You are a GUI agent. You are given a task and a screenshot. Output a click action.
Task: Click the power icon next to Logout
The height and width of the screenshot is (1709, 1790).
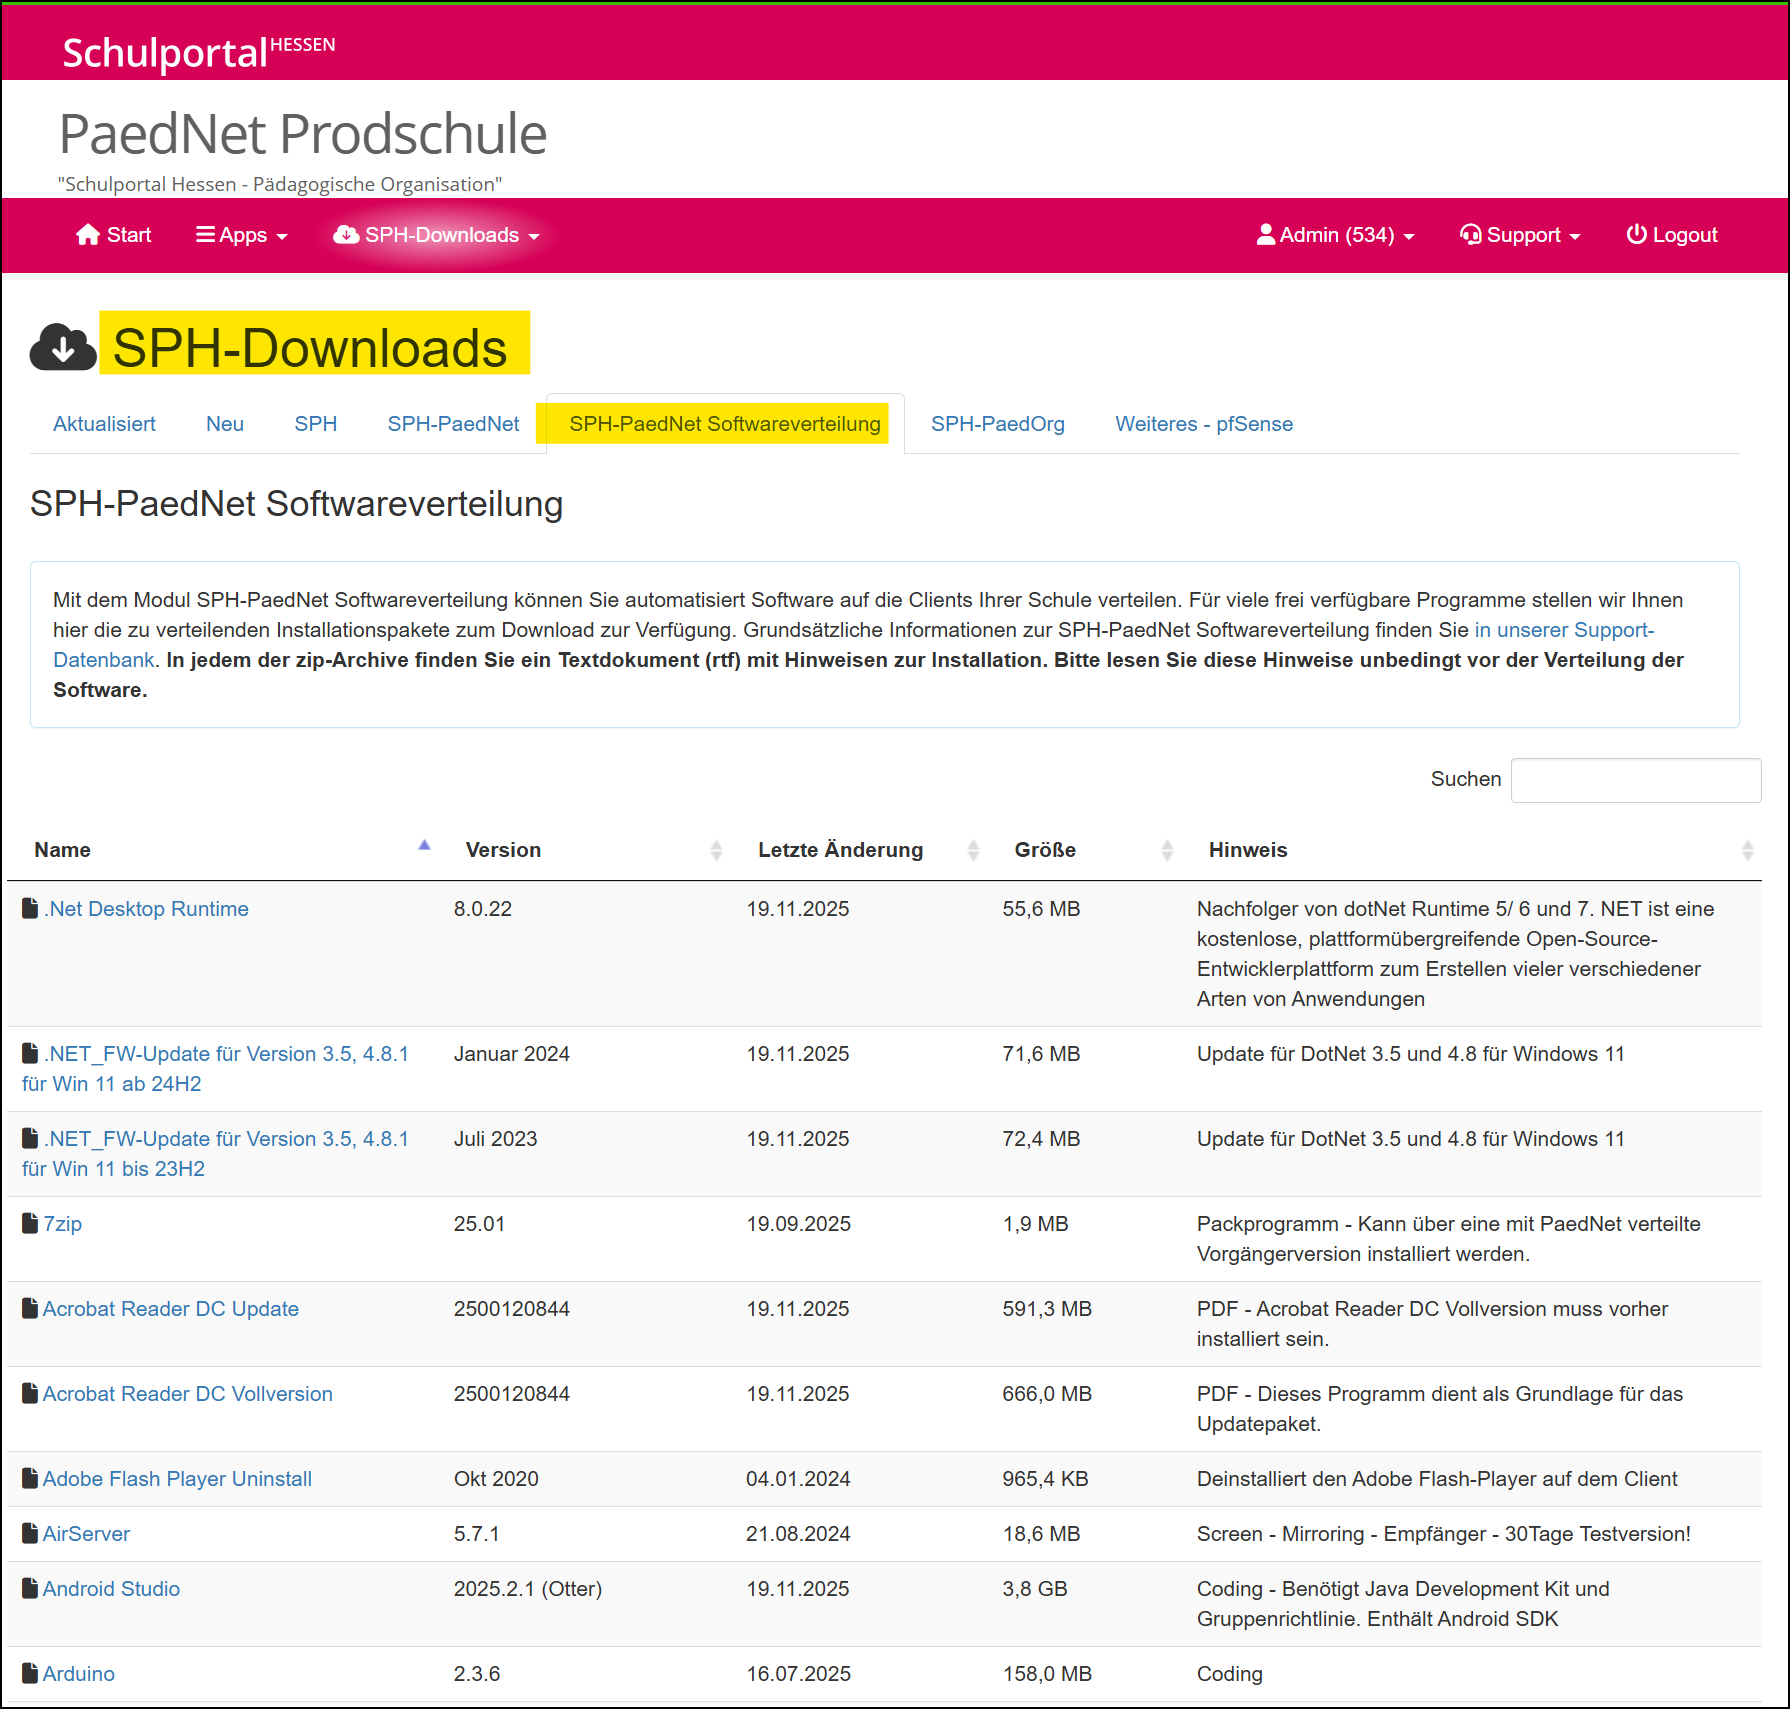[x=1635, y=234]
